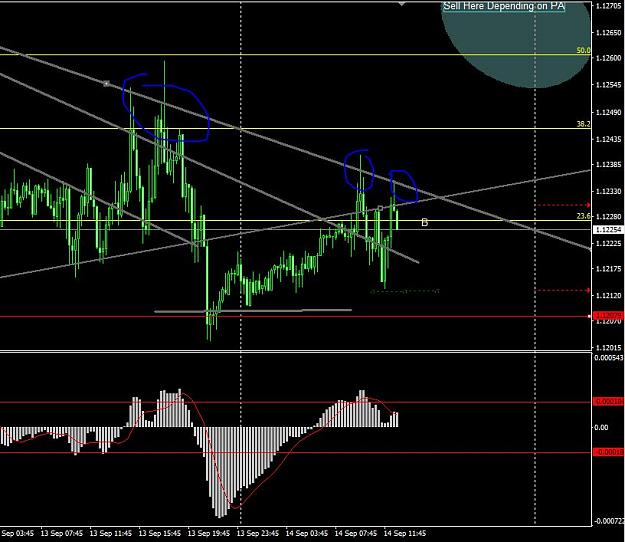Click the 1.12600 price axis value
625x542 pixels.
(608, 58)
